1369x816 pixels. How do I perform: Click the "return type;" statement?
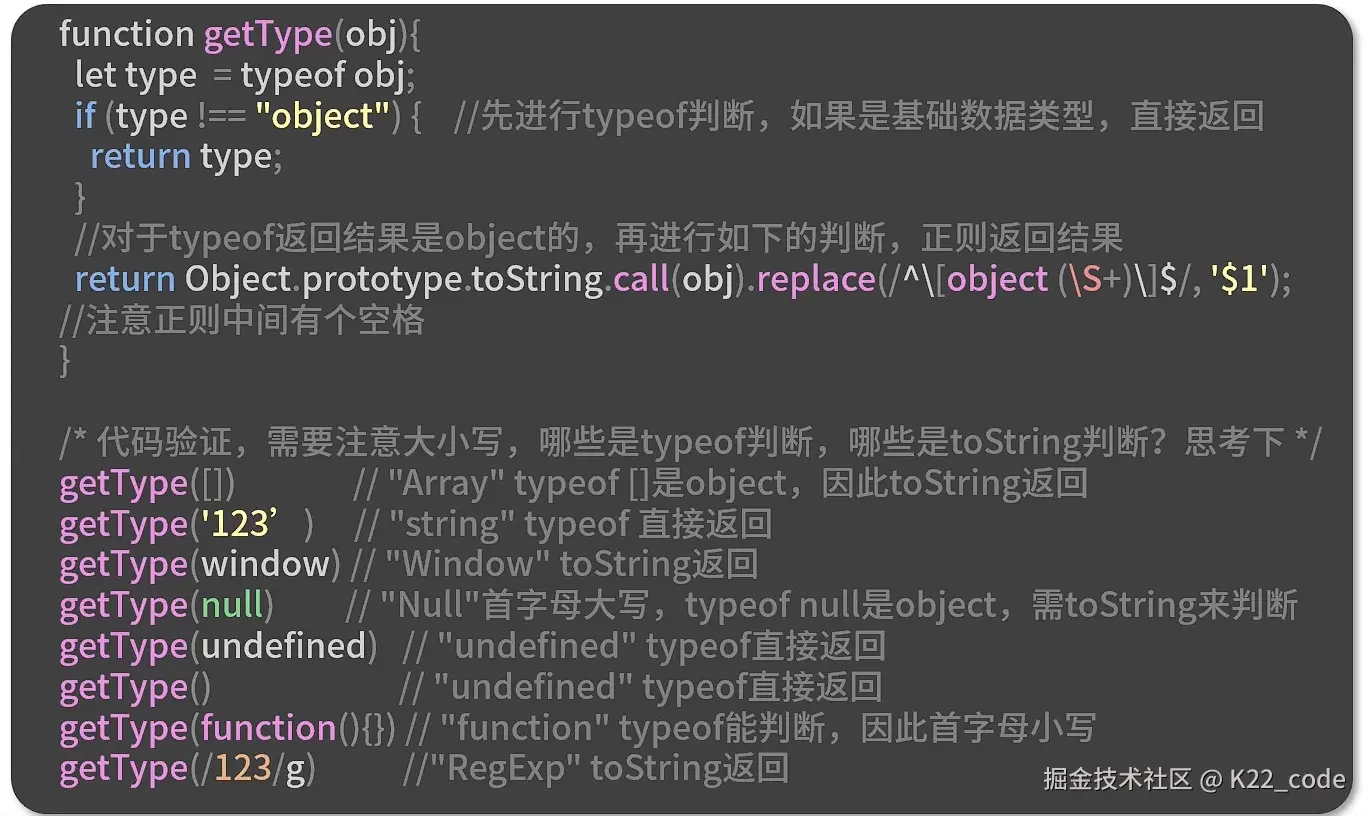click(x=186, y=157)
